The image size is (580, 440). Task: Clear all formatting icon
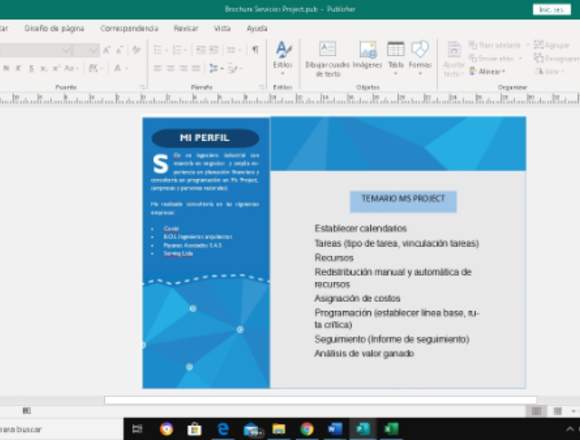tap(136, 50)
